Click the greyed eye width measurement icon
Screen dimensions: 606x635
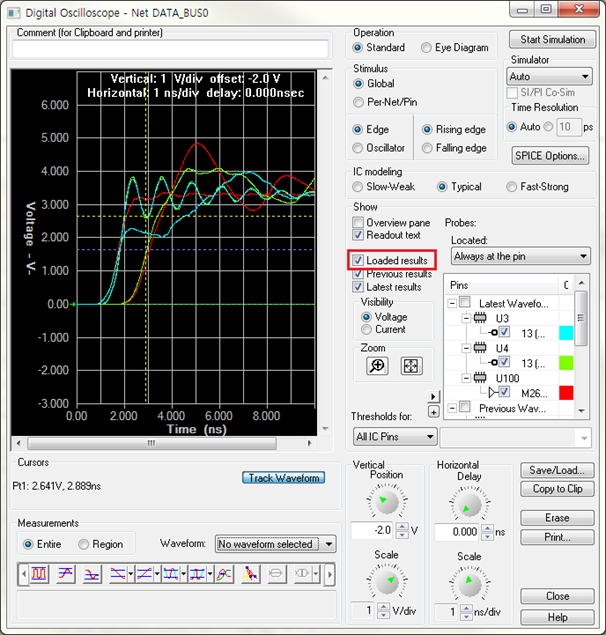(x=302, y=574)
